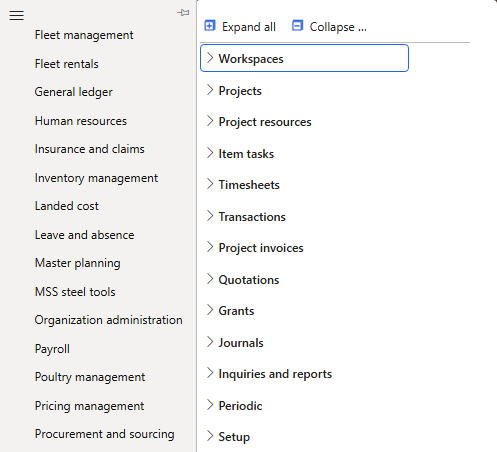This screenshot has width=497, height=452.
Task: Expand the Workspaces chevron
Action: 210,58
